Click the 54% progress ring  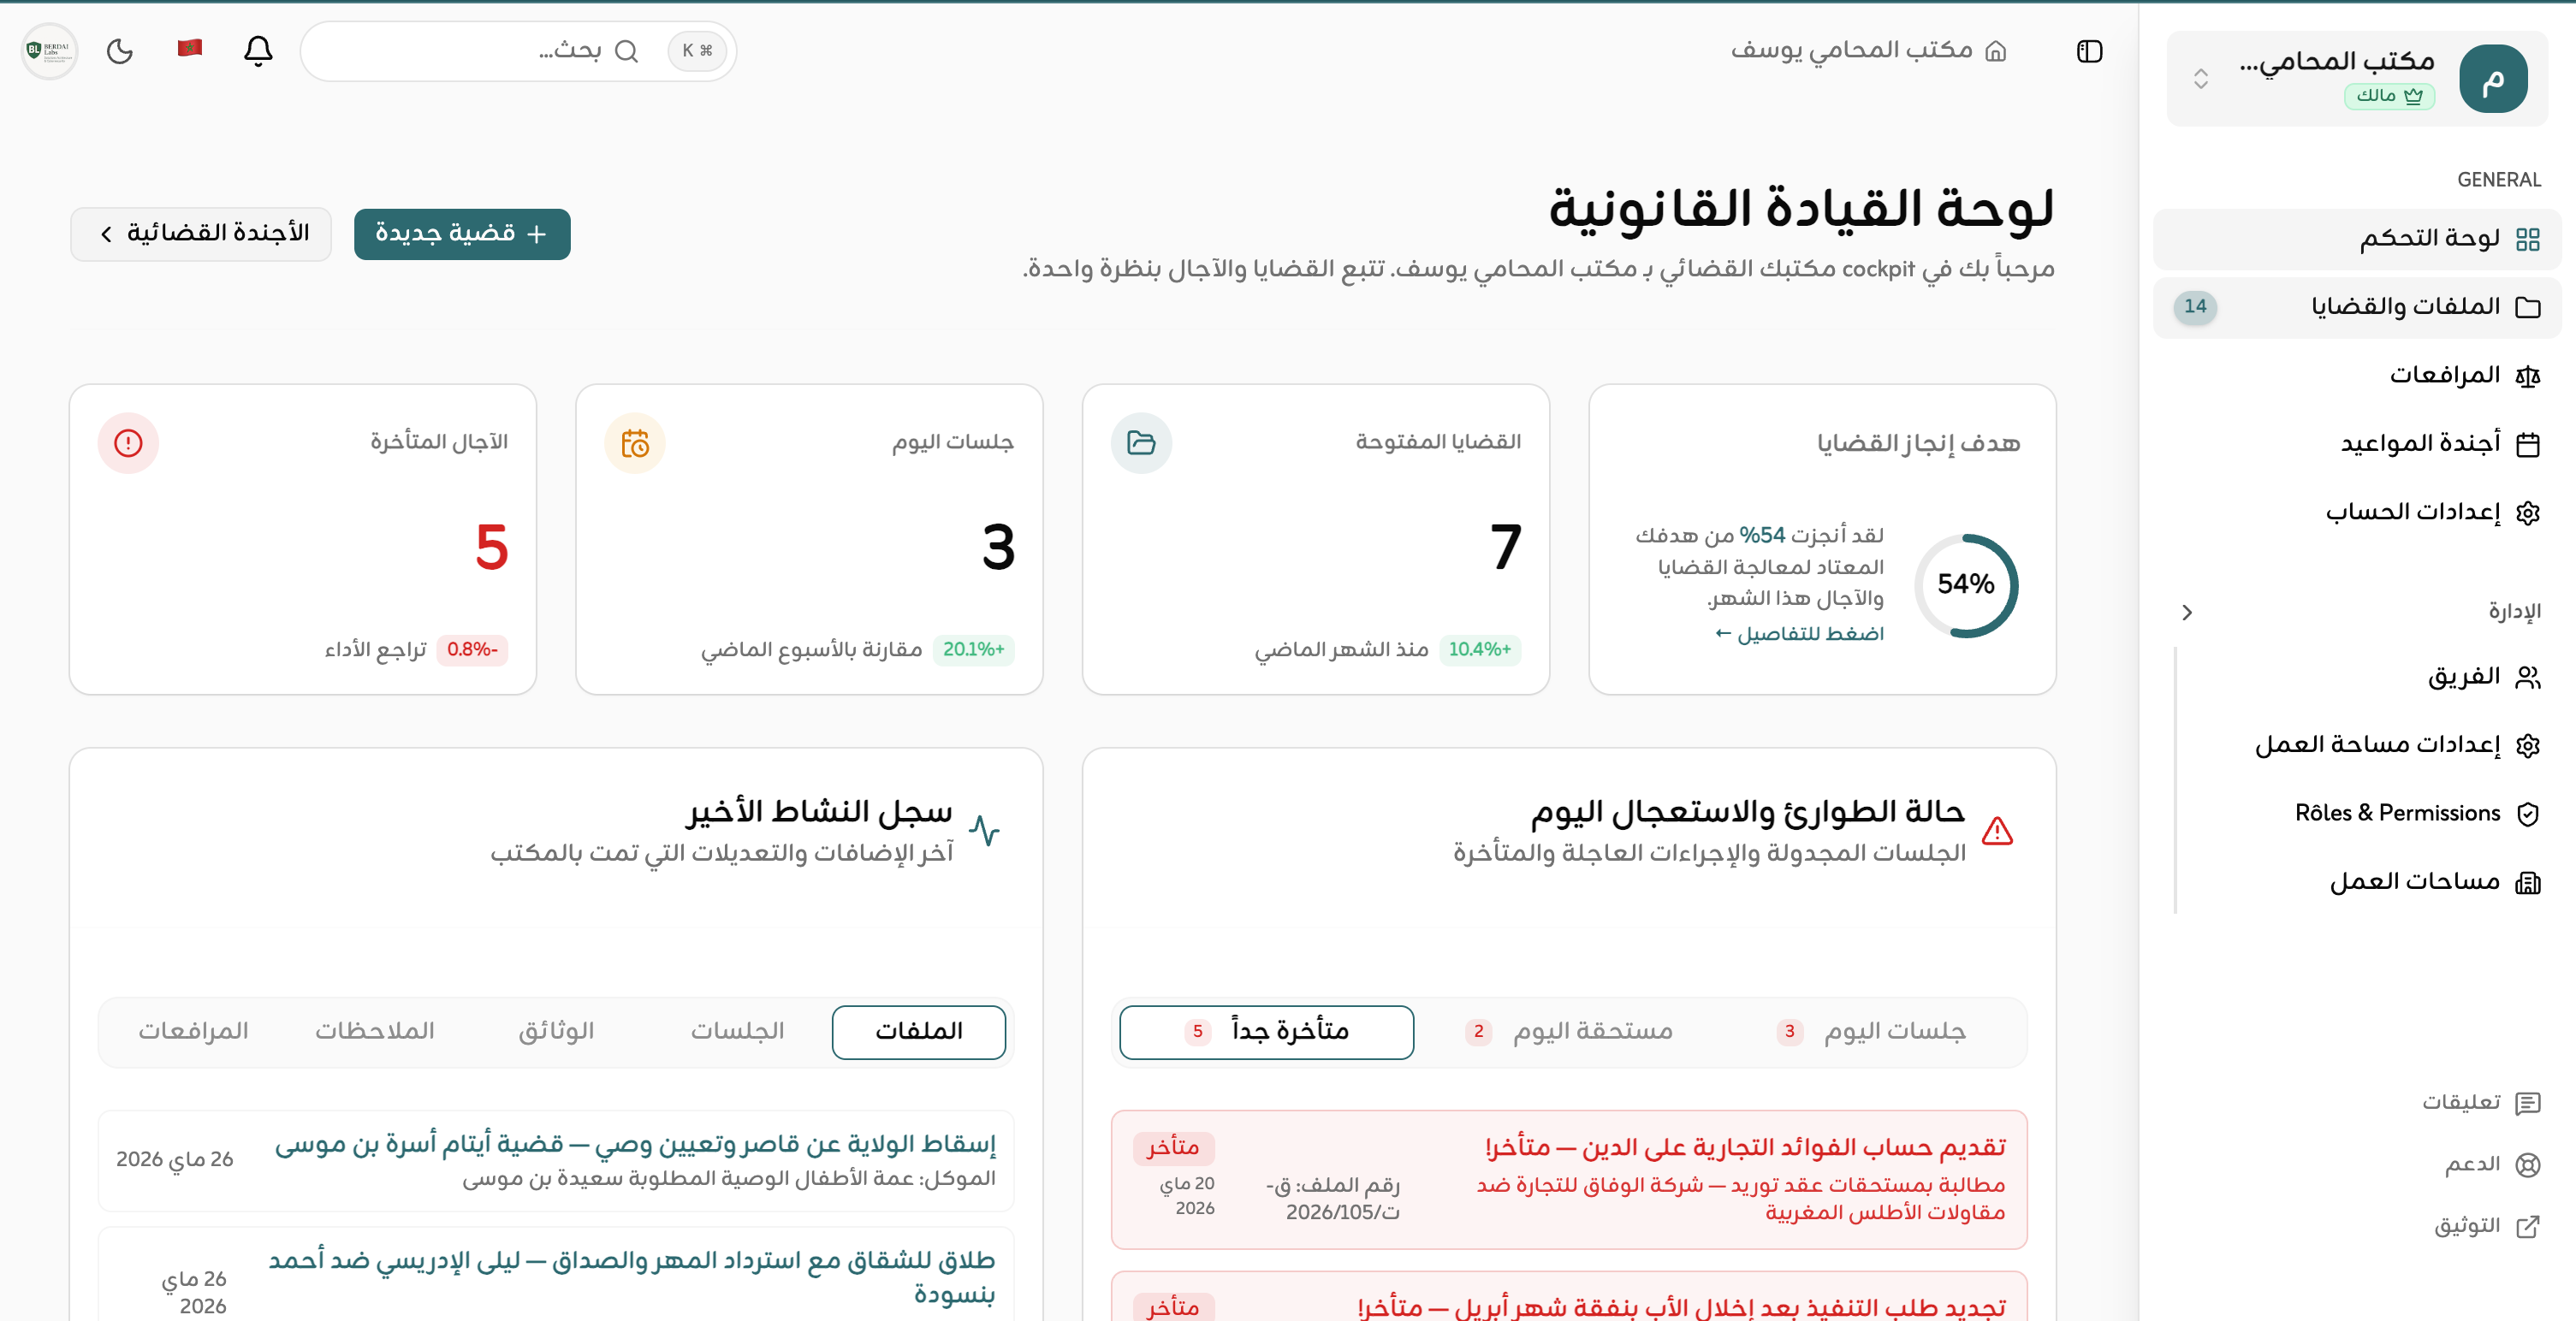[1966, 585]
